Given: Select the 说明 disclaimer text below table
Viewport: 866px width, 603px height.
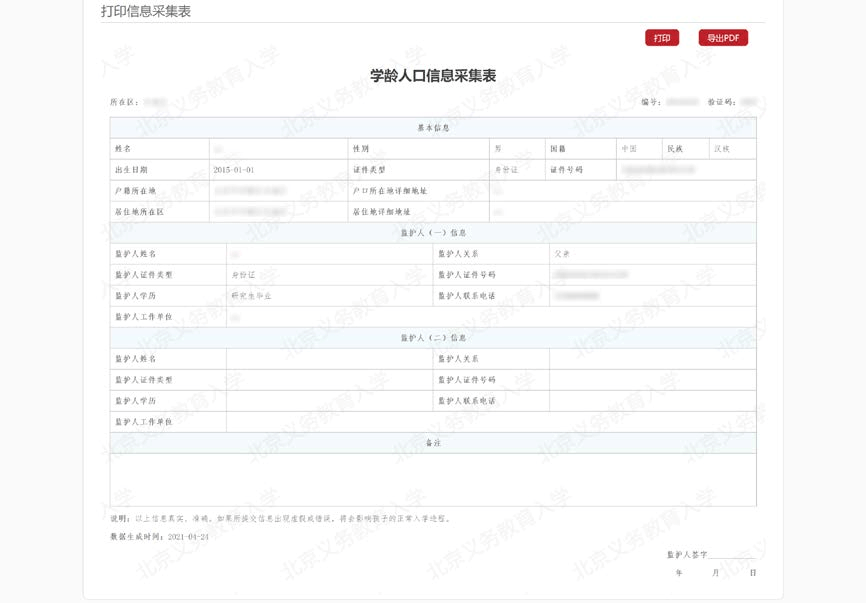Looking at the screenshot, I should 281,519.
